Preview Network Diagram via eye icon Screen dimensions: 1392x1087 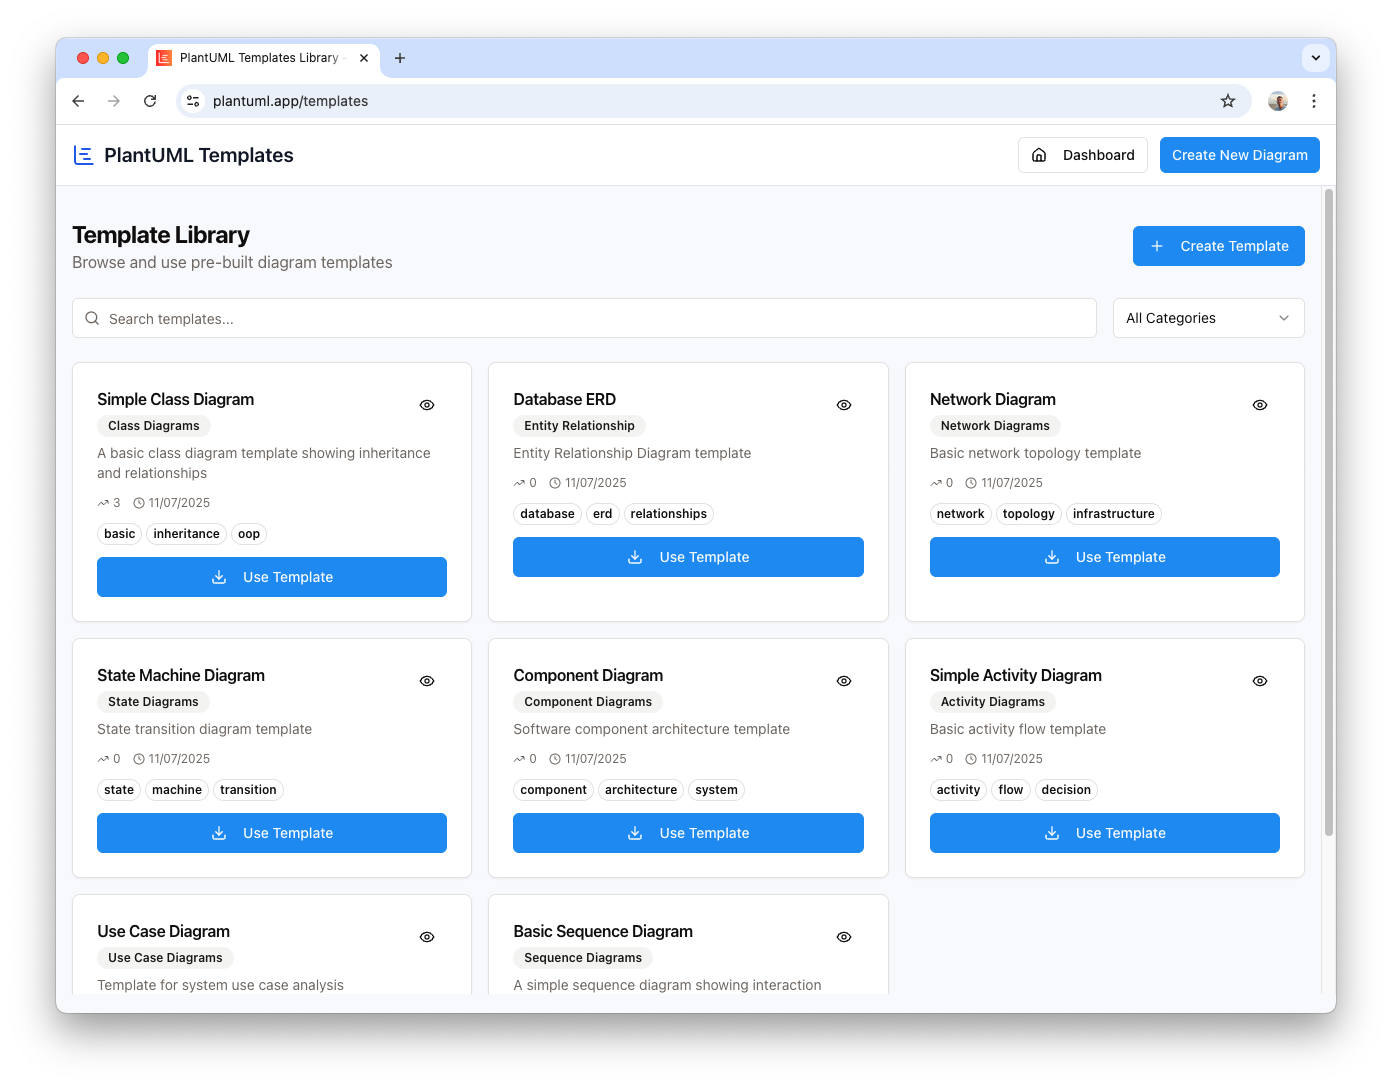[1260, 405]
